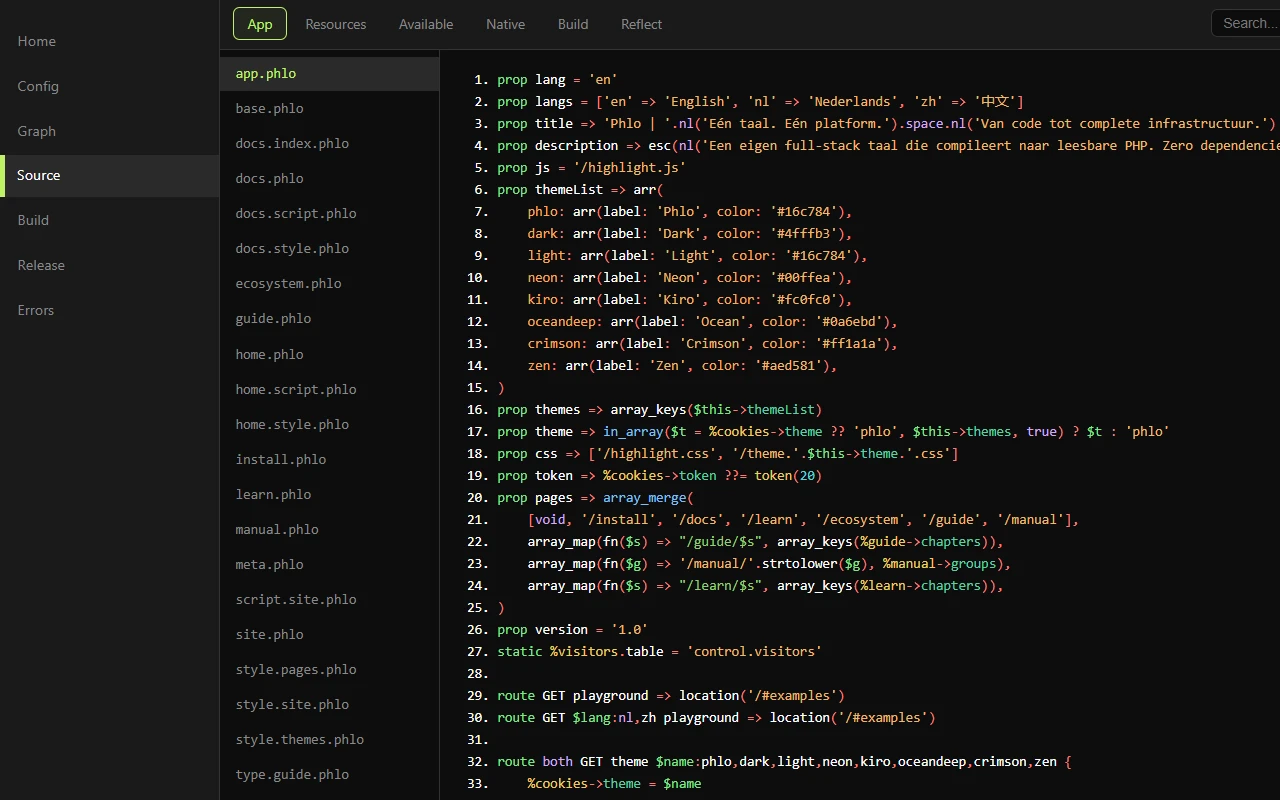
Task: Click the 'prop themeList => arr(' line
Action: click(x=580, y=190)
